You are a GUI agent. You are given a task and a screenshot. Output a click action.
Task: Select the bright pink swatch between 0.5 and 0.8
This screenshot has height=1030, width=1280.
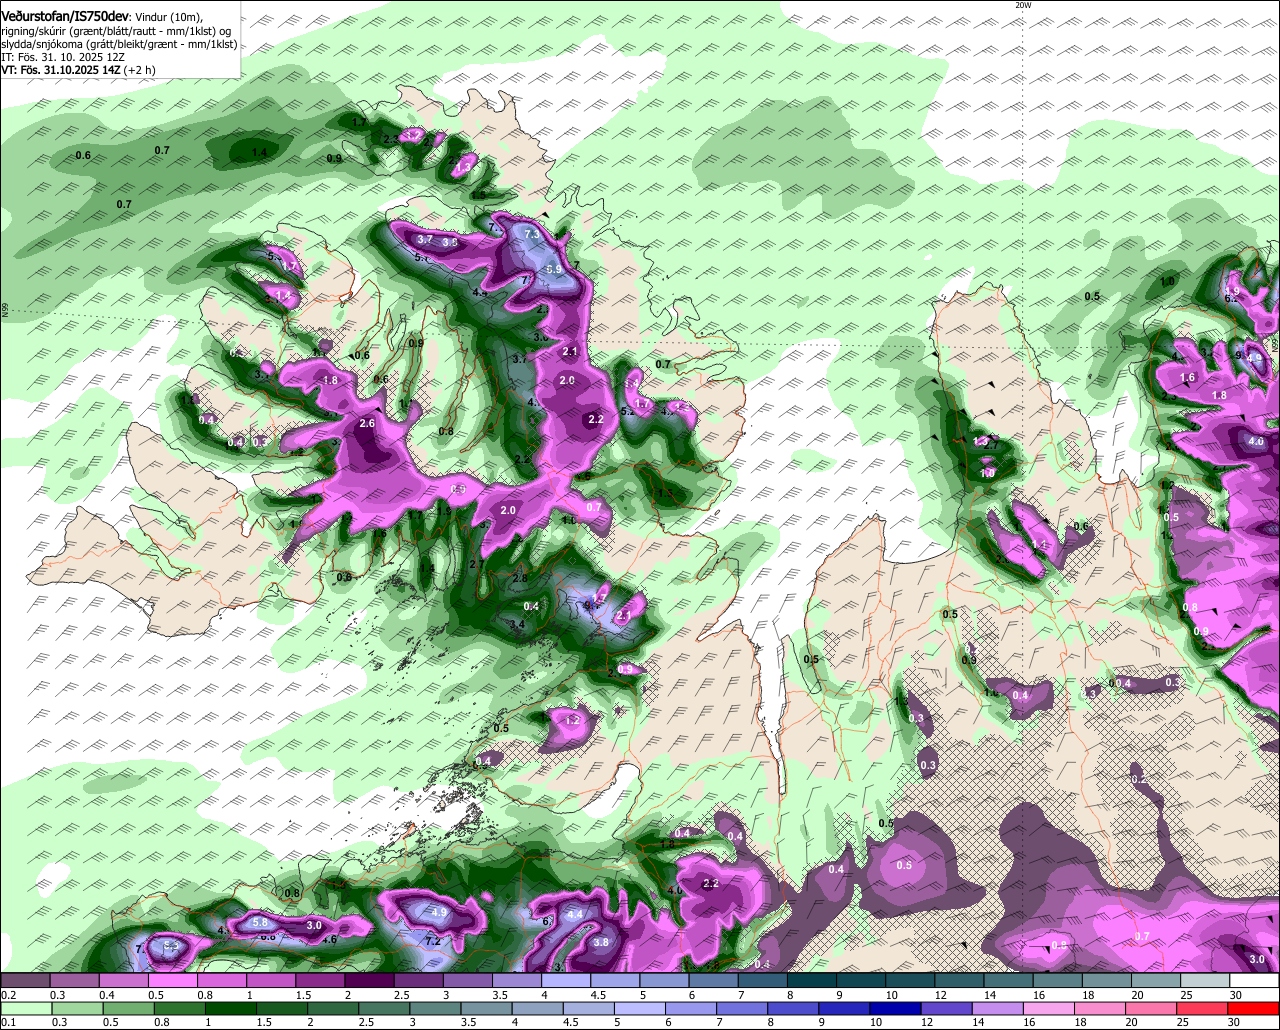[x=172, y=980]
